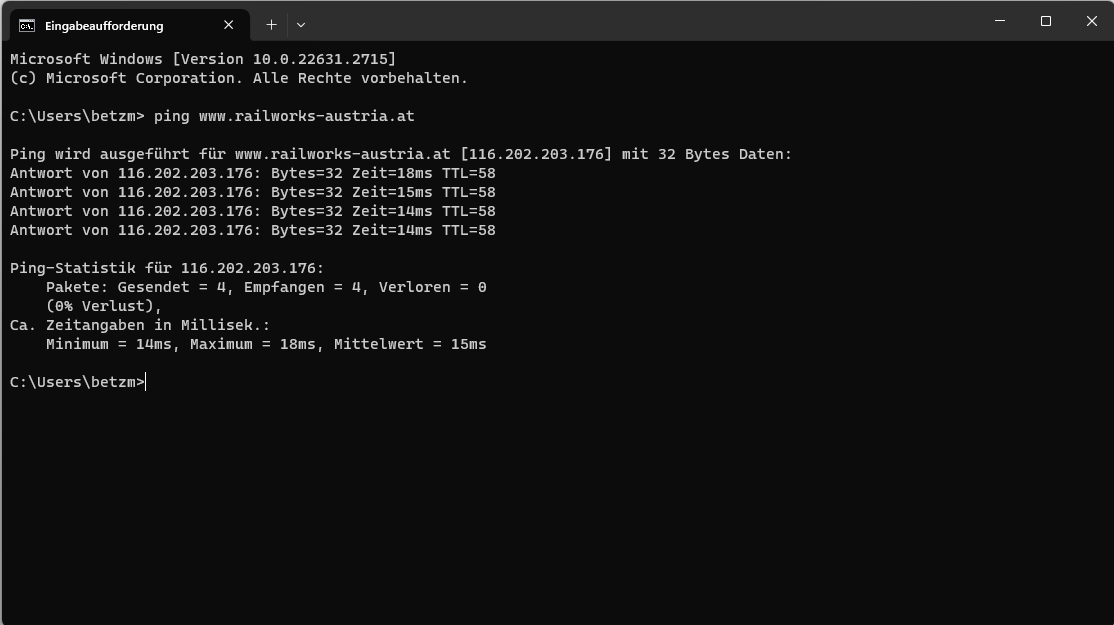This screenshot has height=625, width=1114.
Task: Close the terminal window
Action: tap(1092, 21)
